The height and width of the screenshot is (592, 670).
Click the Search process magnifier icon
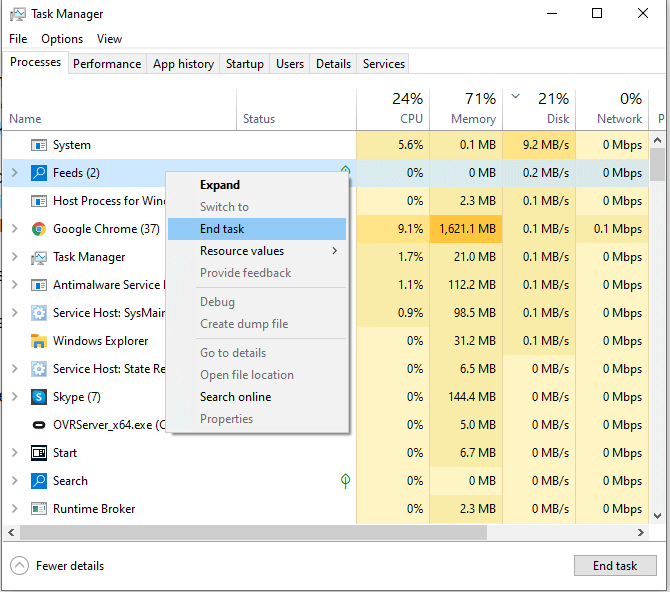(x=39, y=481)
